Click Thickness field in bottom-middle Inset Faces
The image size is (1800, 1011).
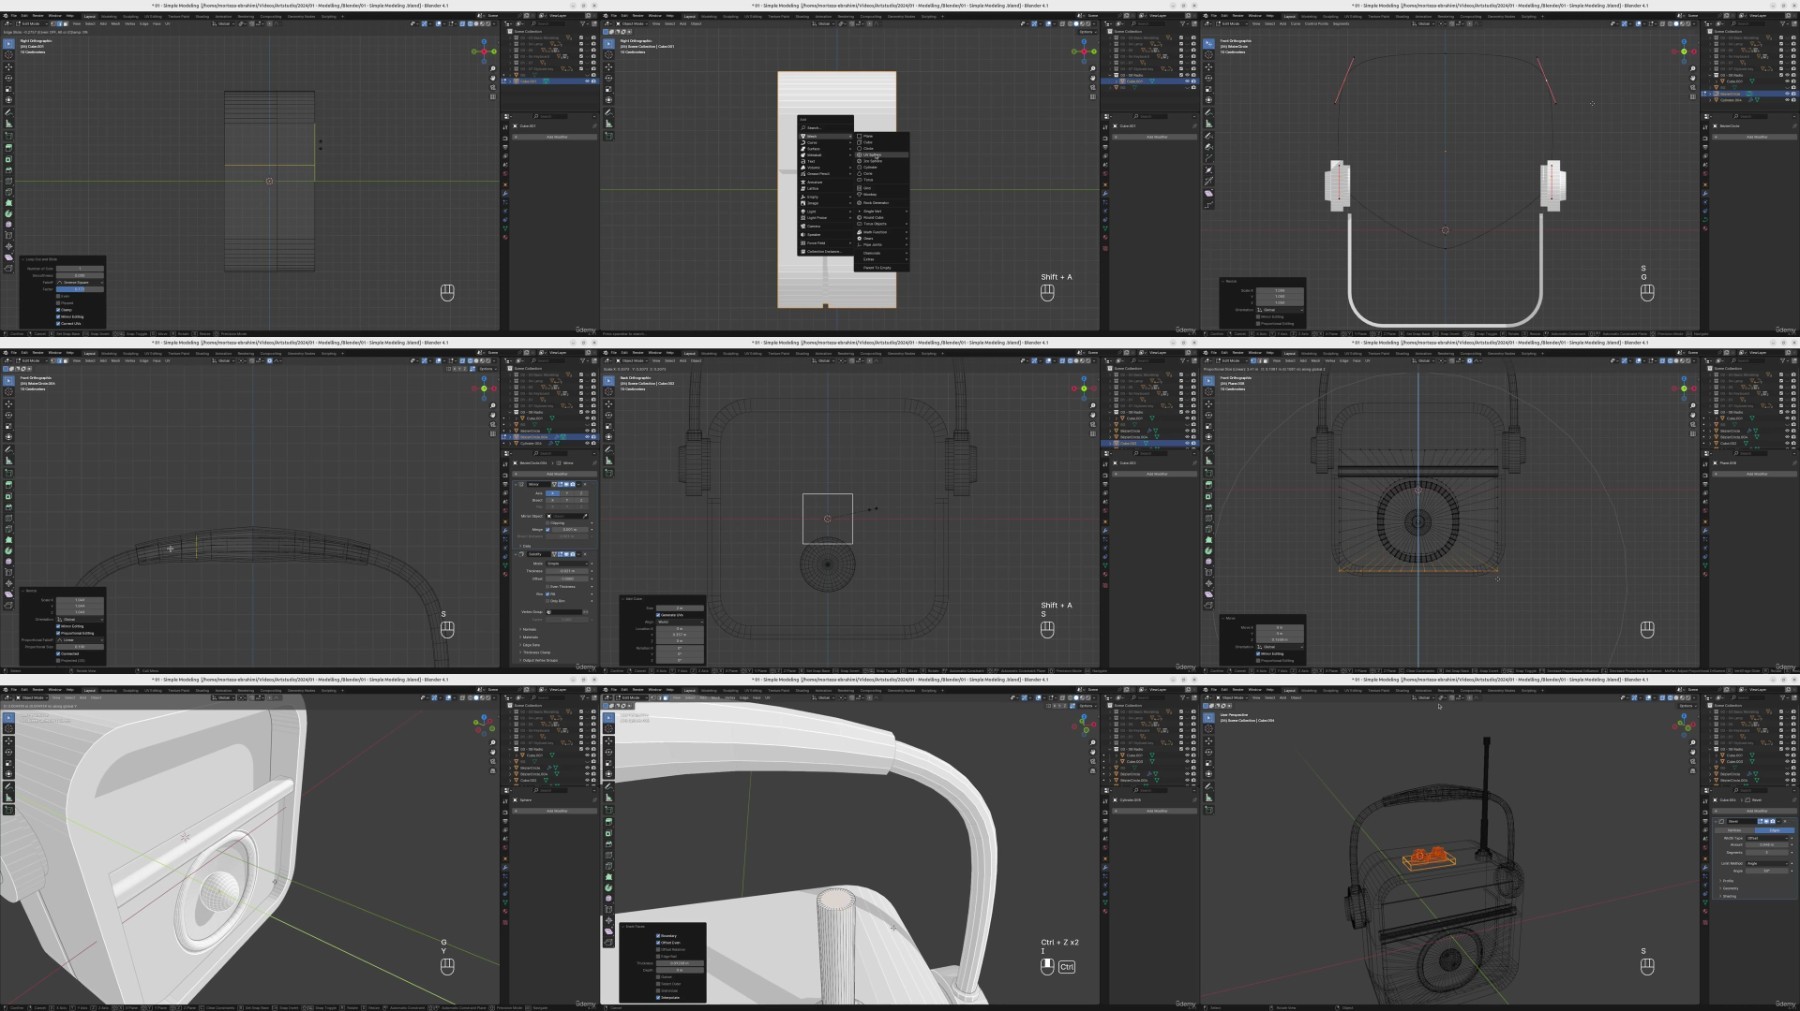coord(680,963)
